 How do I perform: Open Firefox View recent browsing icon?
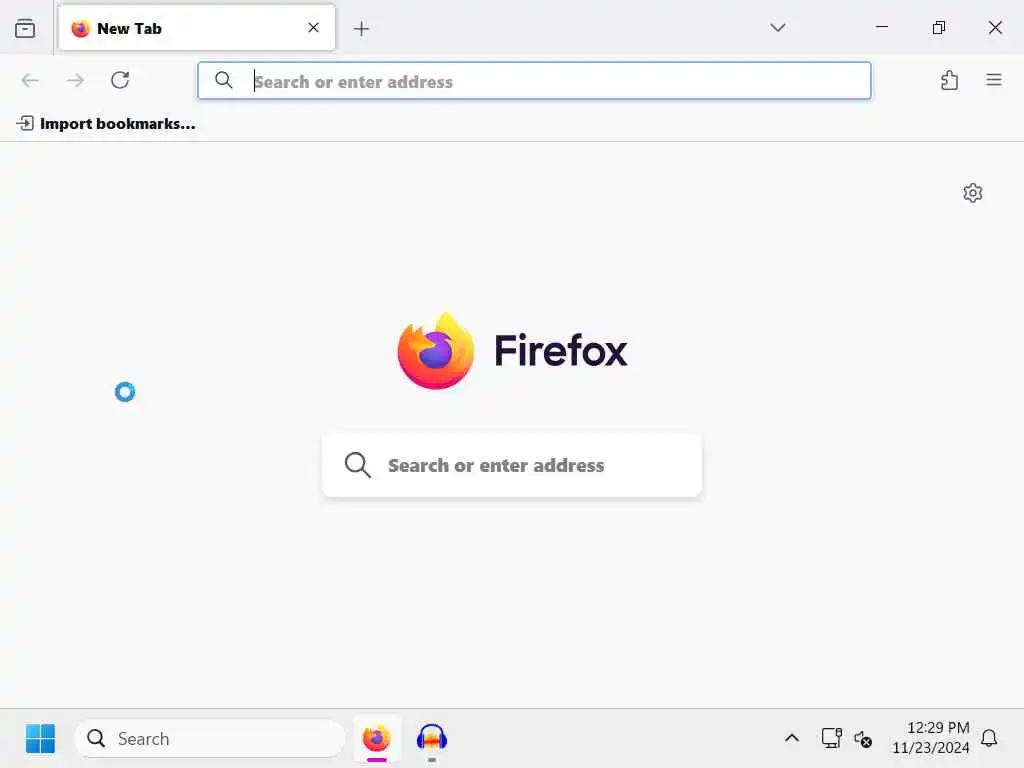[x=25, y=28]
